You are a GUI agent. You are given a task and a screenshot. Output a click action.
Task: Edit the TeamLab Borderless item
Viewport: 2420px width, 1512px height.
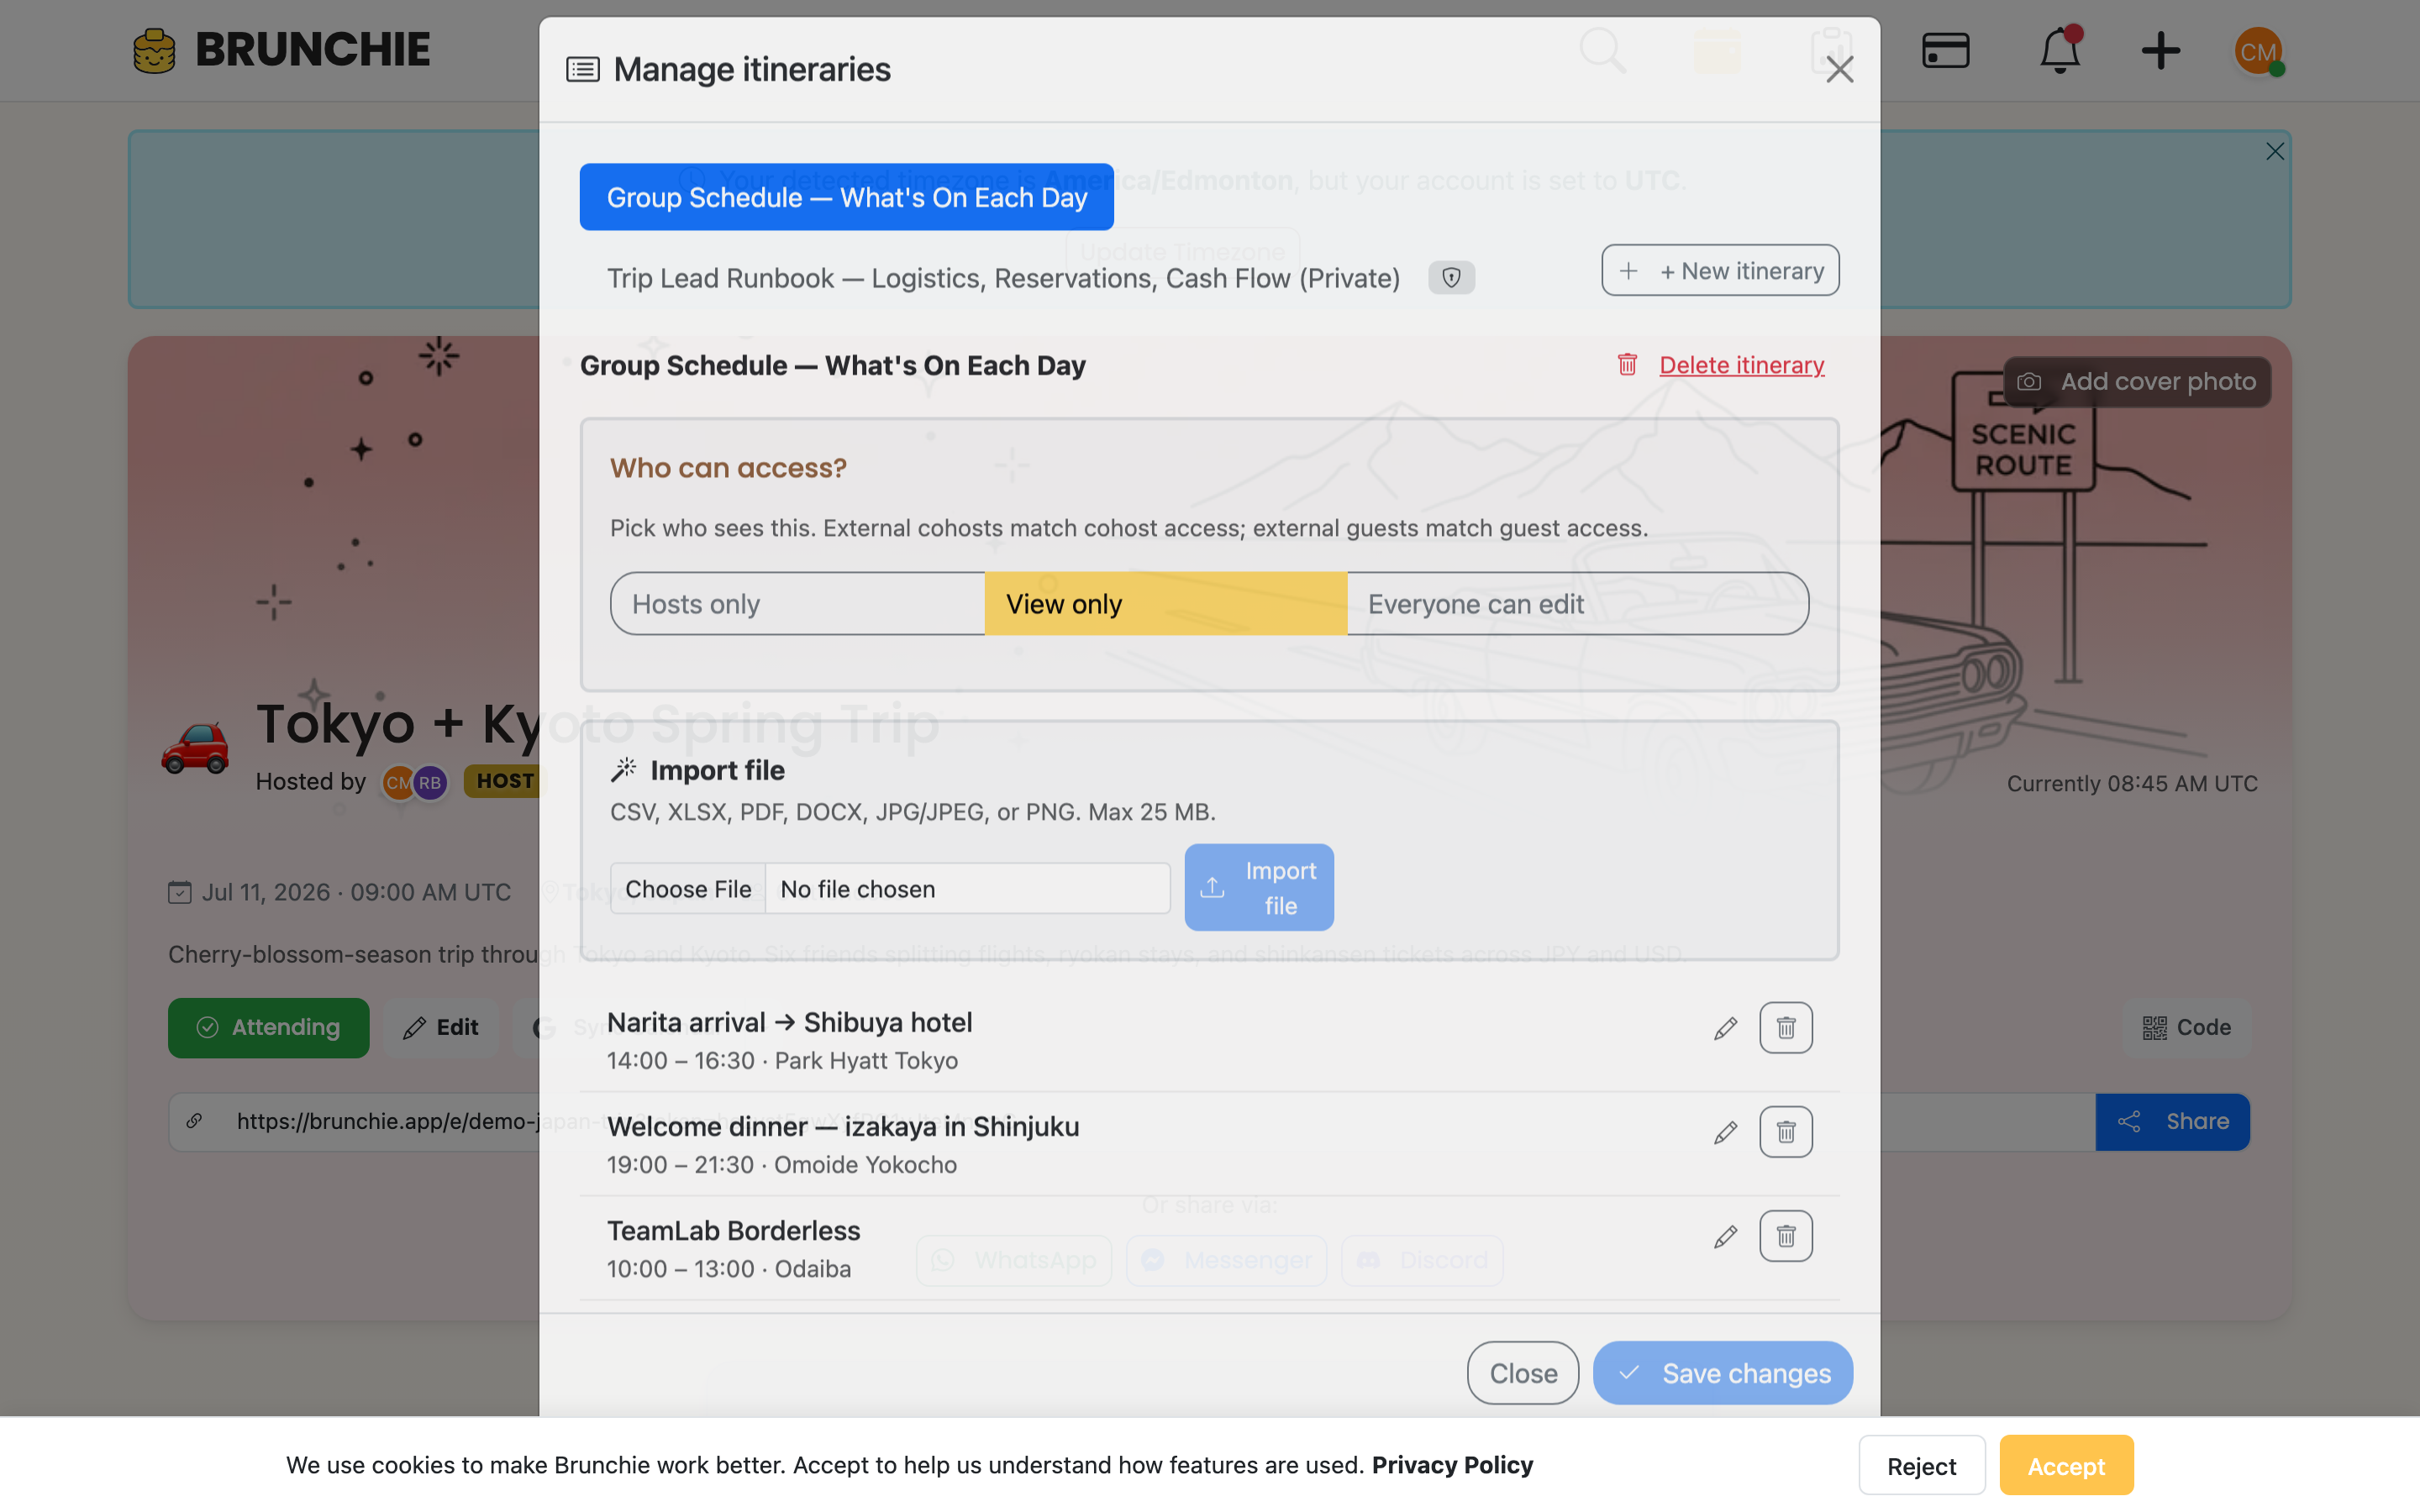pos(1725,1236)
